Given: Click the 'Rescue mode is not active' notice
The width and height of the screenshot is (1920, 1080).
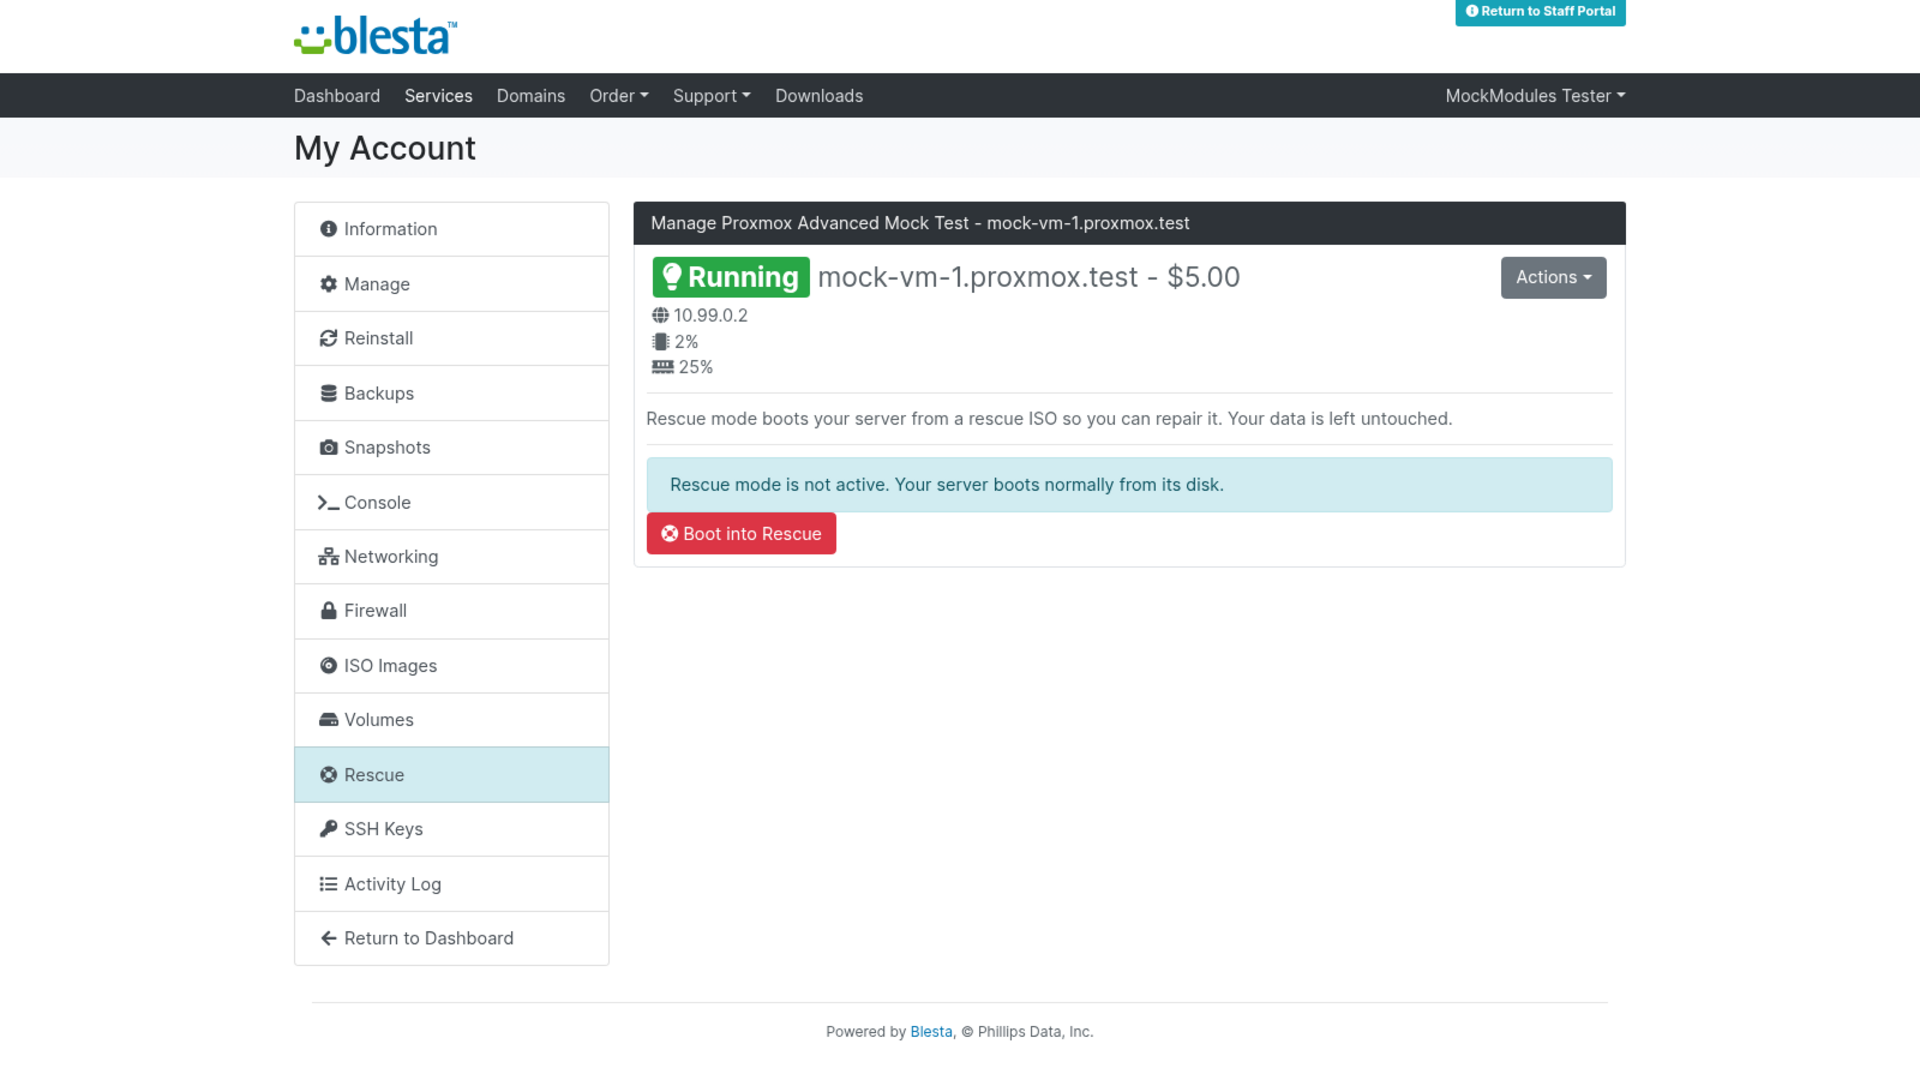Looking at the screenshot, I should click(x=1129, y=485).
